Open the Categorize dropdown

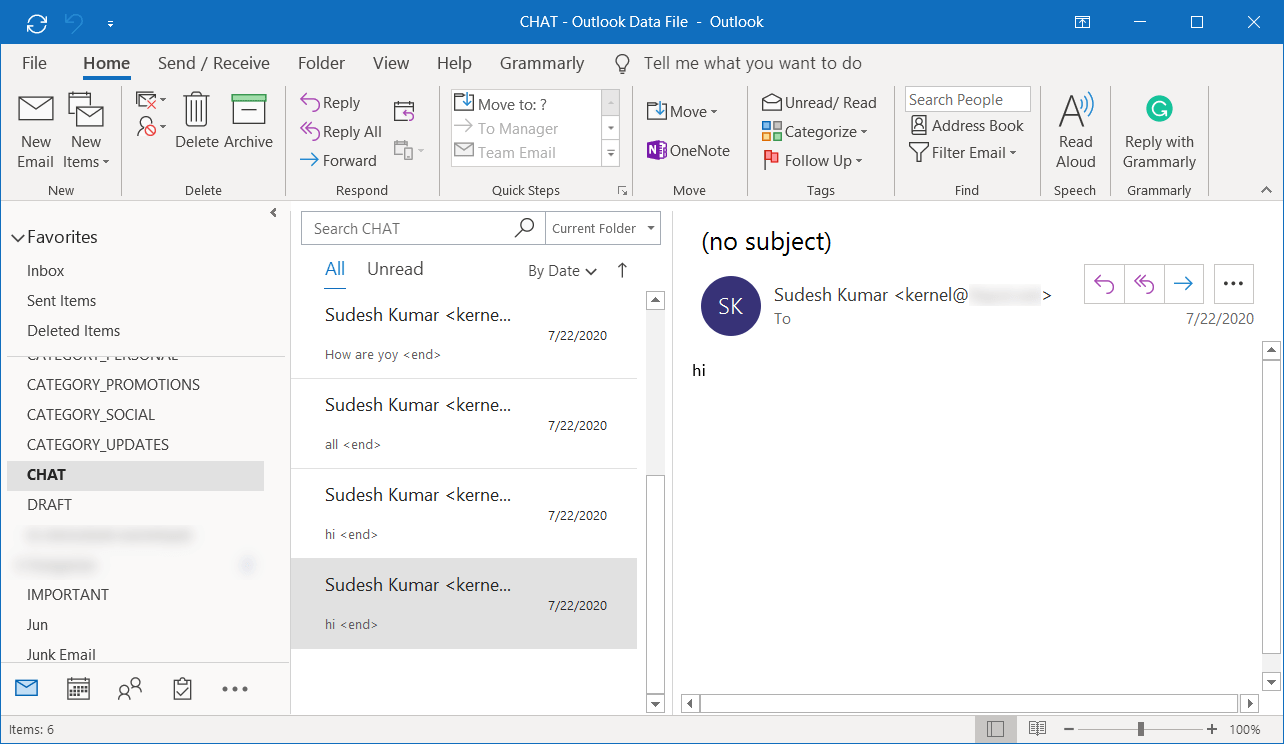coord(815,132)
